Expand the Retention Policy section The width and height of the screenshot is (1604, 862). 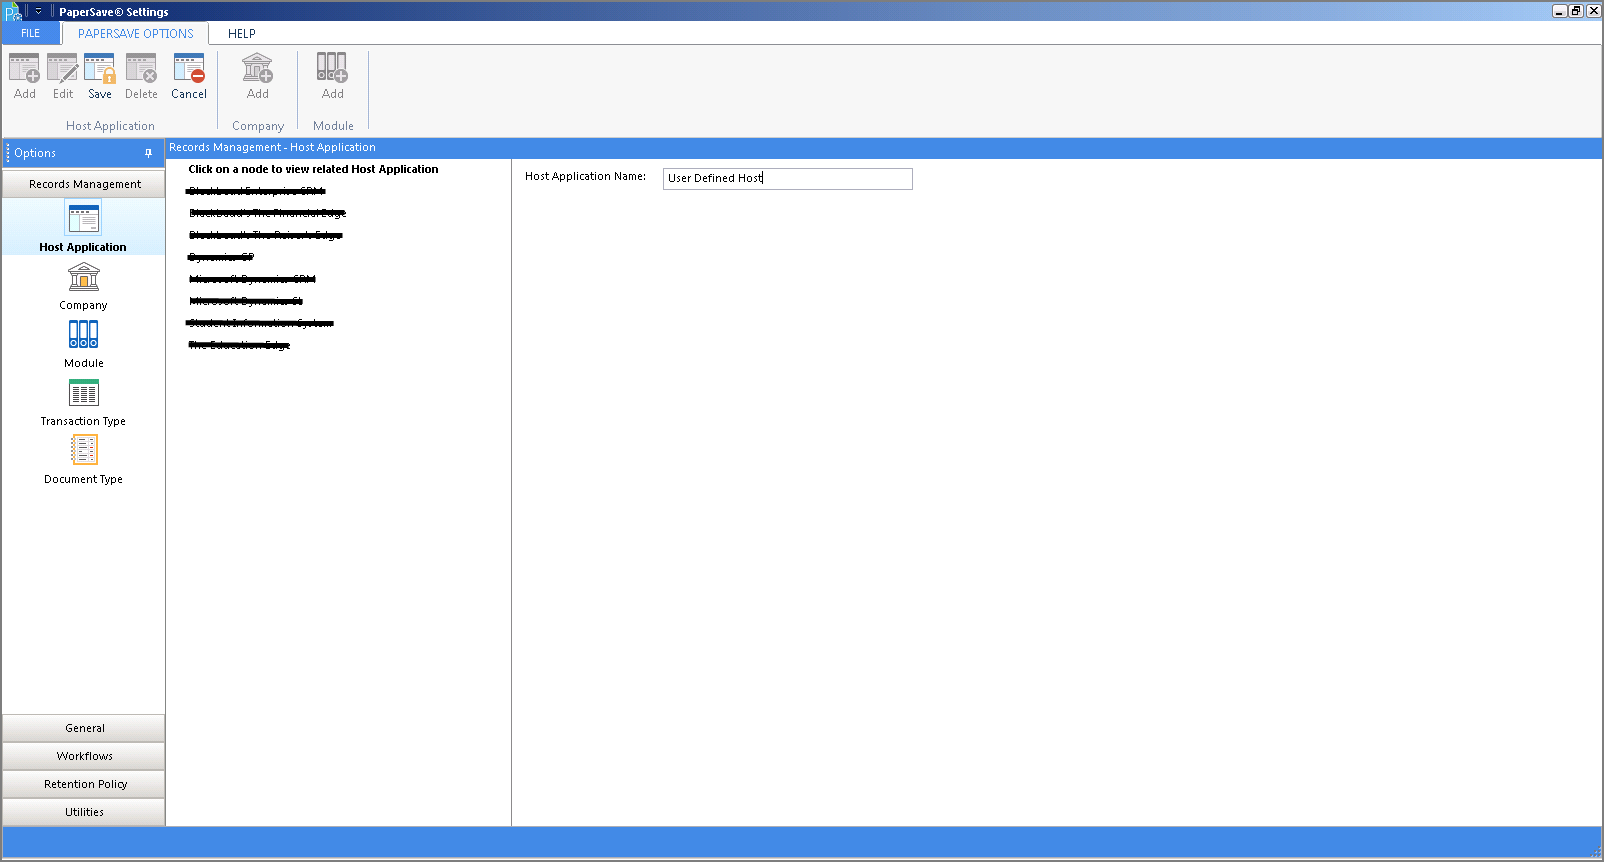84,784
